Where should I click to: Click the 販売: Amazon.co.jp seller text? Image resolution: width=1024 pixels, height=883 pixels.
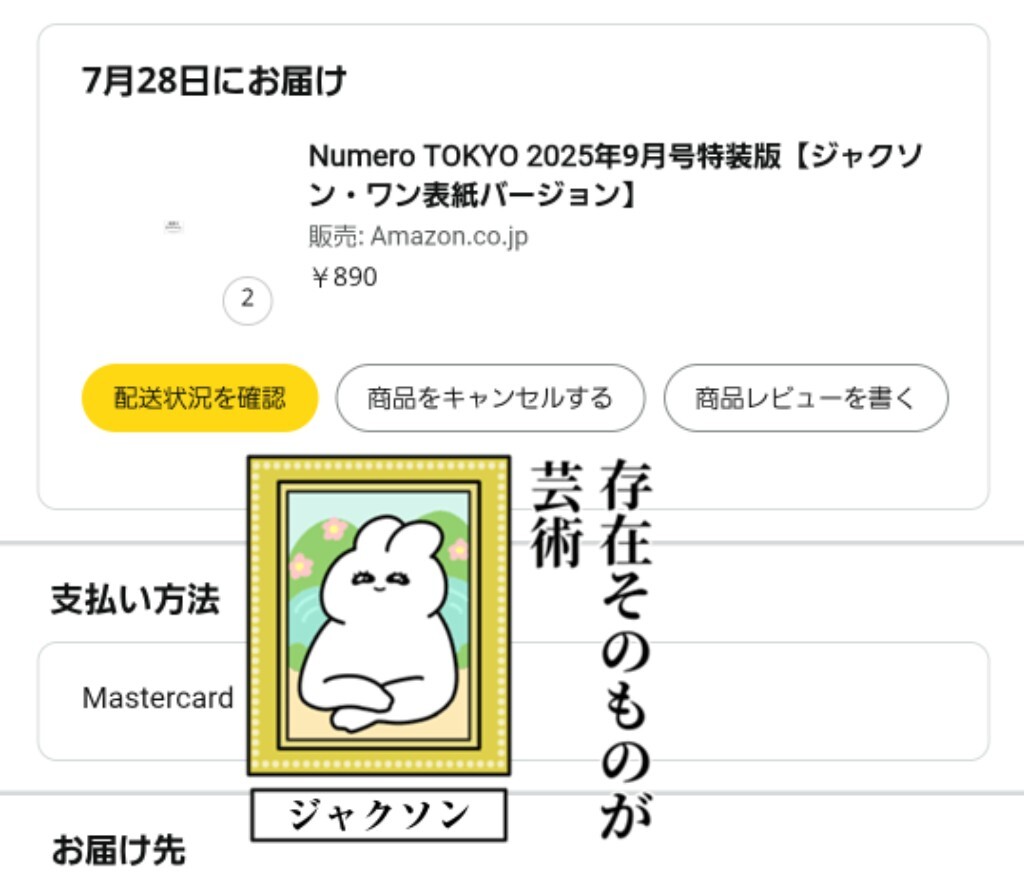pos(418,236)
